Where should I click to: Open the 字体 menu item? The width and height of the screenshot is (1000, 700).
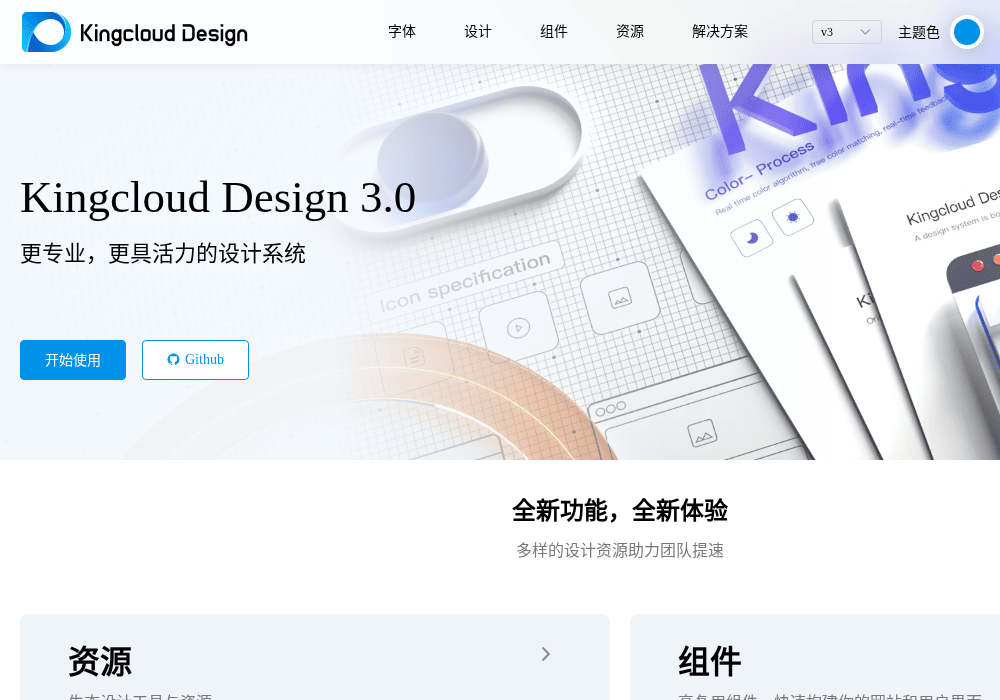[x=402, y=32]
